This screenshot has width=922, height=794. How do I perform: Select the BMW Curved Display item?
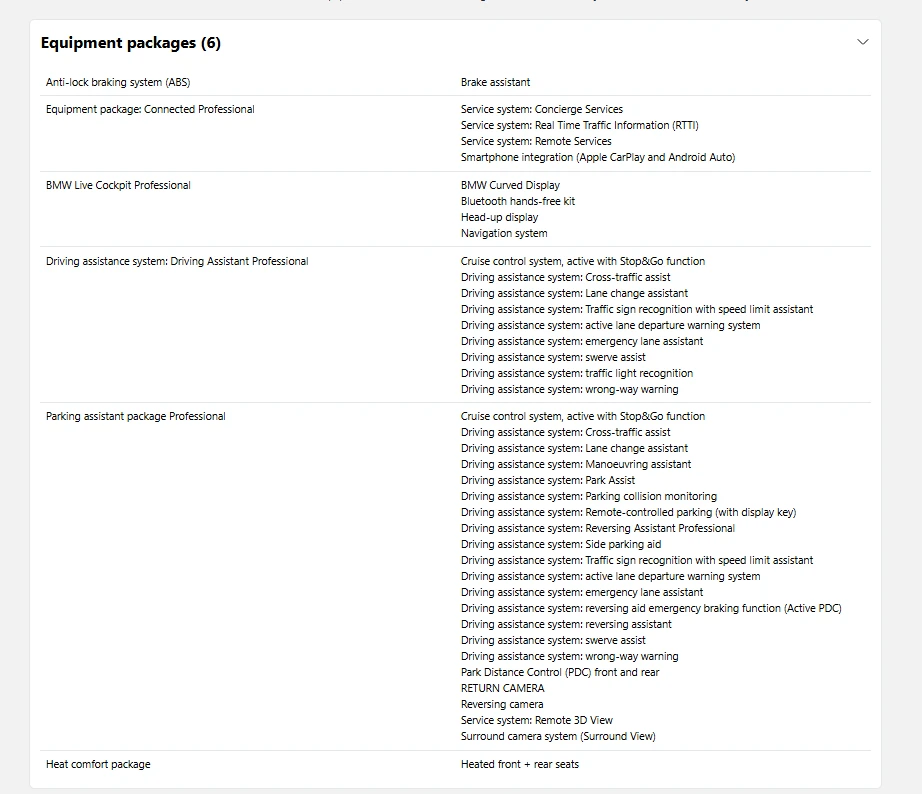pyautogui.click(x=510, y=185)
